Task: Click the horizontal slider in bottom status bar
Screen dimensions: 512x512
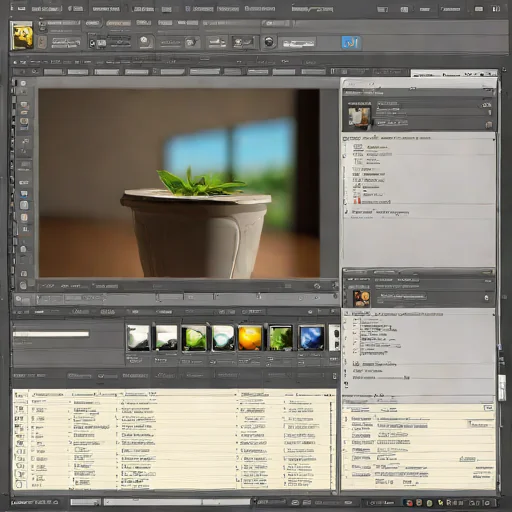Action: pyautogui.click(x=177, y=502)
